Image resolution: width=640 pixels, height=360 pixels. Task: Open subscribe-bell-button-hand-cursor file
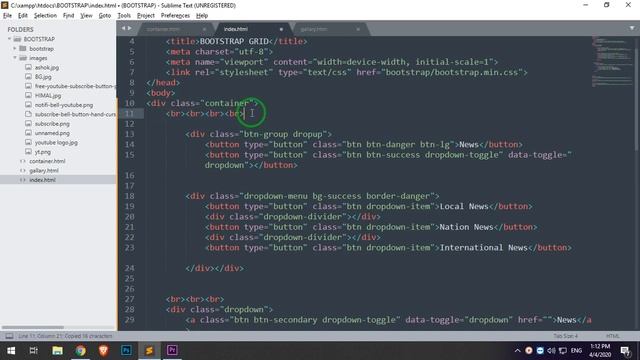(x=75, y=114)
